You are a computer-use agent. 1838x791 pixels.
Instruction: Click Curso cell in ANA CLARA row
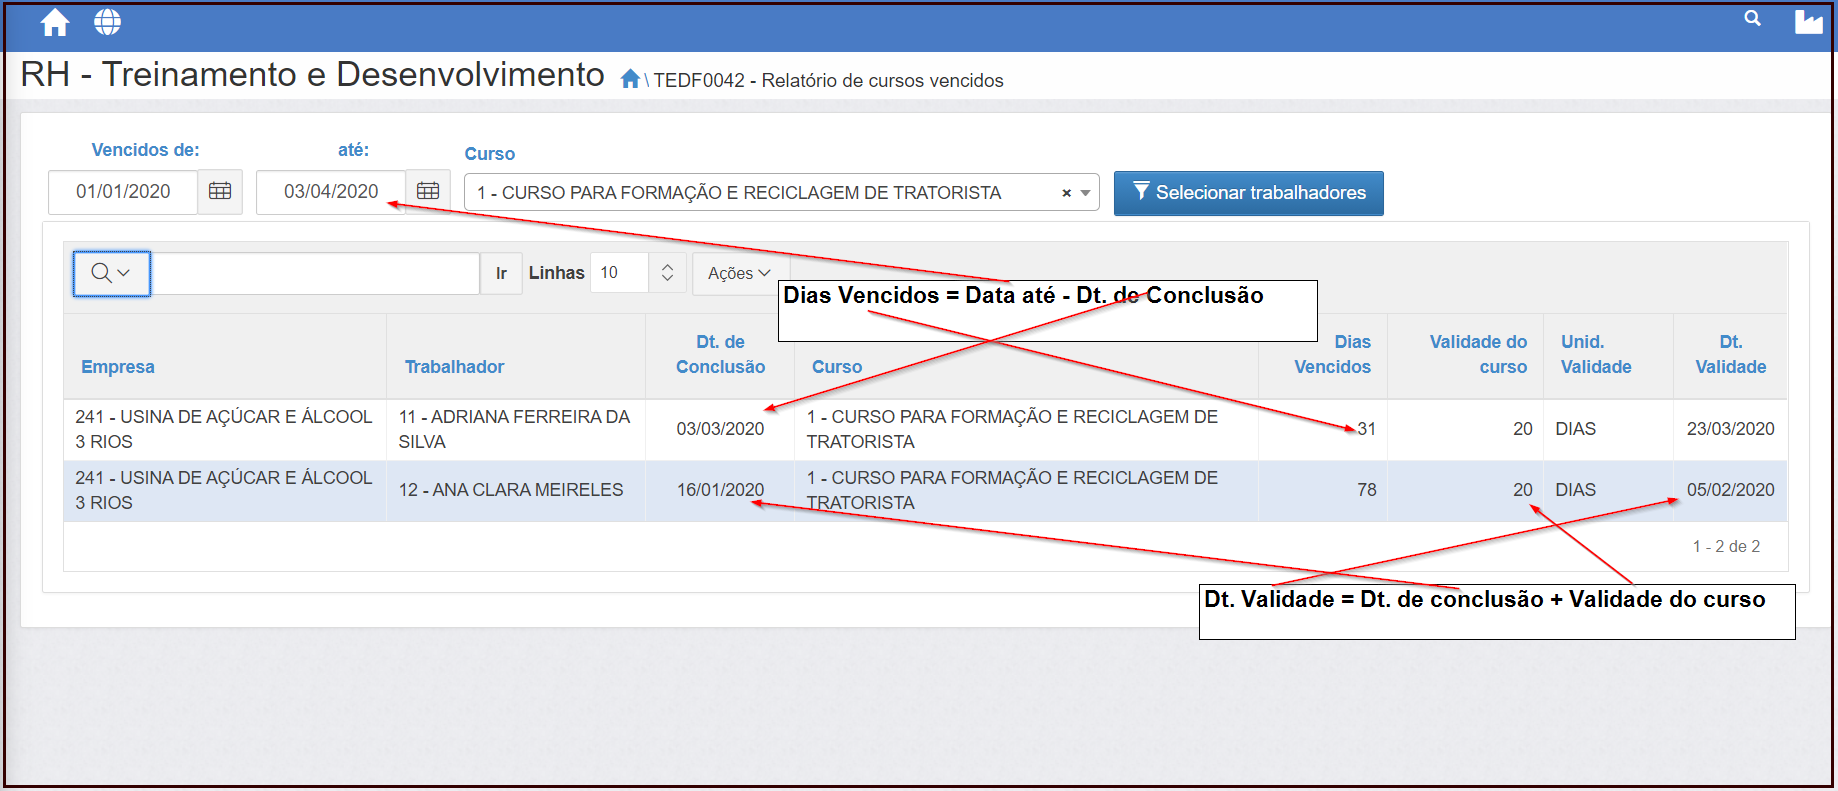point(1026,490)
